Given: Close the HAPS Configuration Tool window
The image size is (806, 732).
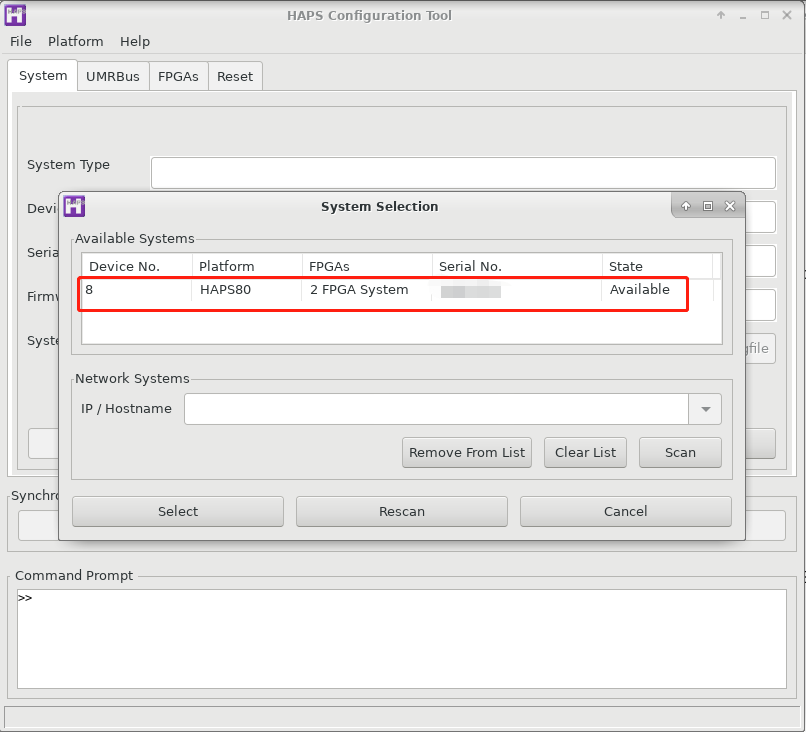Looking at the screenshot, I should (x=787, y=15).
